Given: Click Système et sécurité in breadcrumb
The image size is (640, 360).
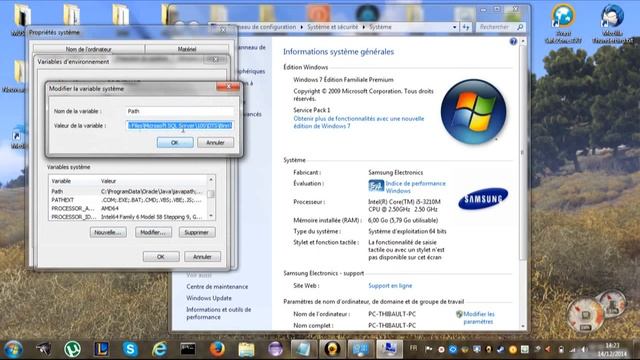Looking at the screenshot, I should point(332,27).
